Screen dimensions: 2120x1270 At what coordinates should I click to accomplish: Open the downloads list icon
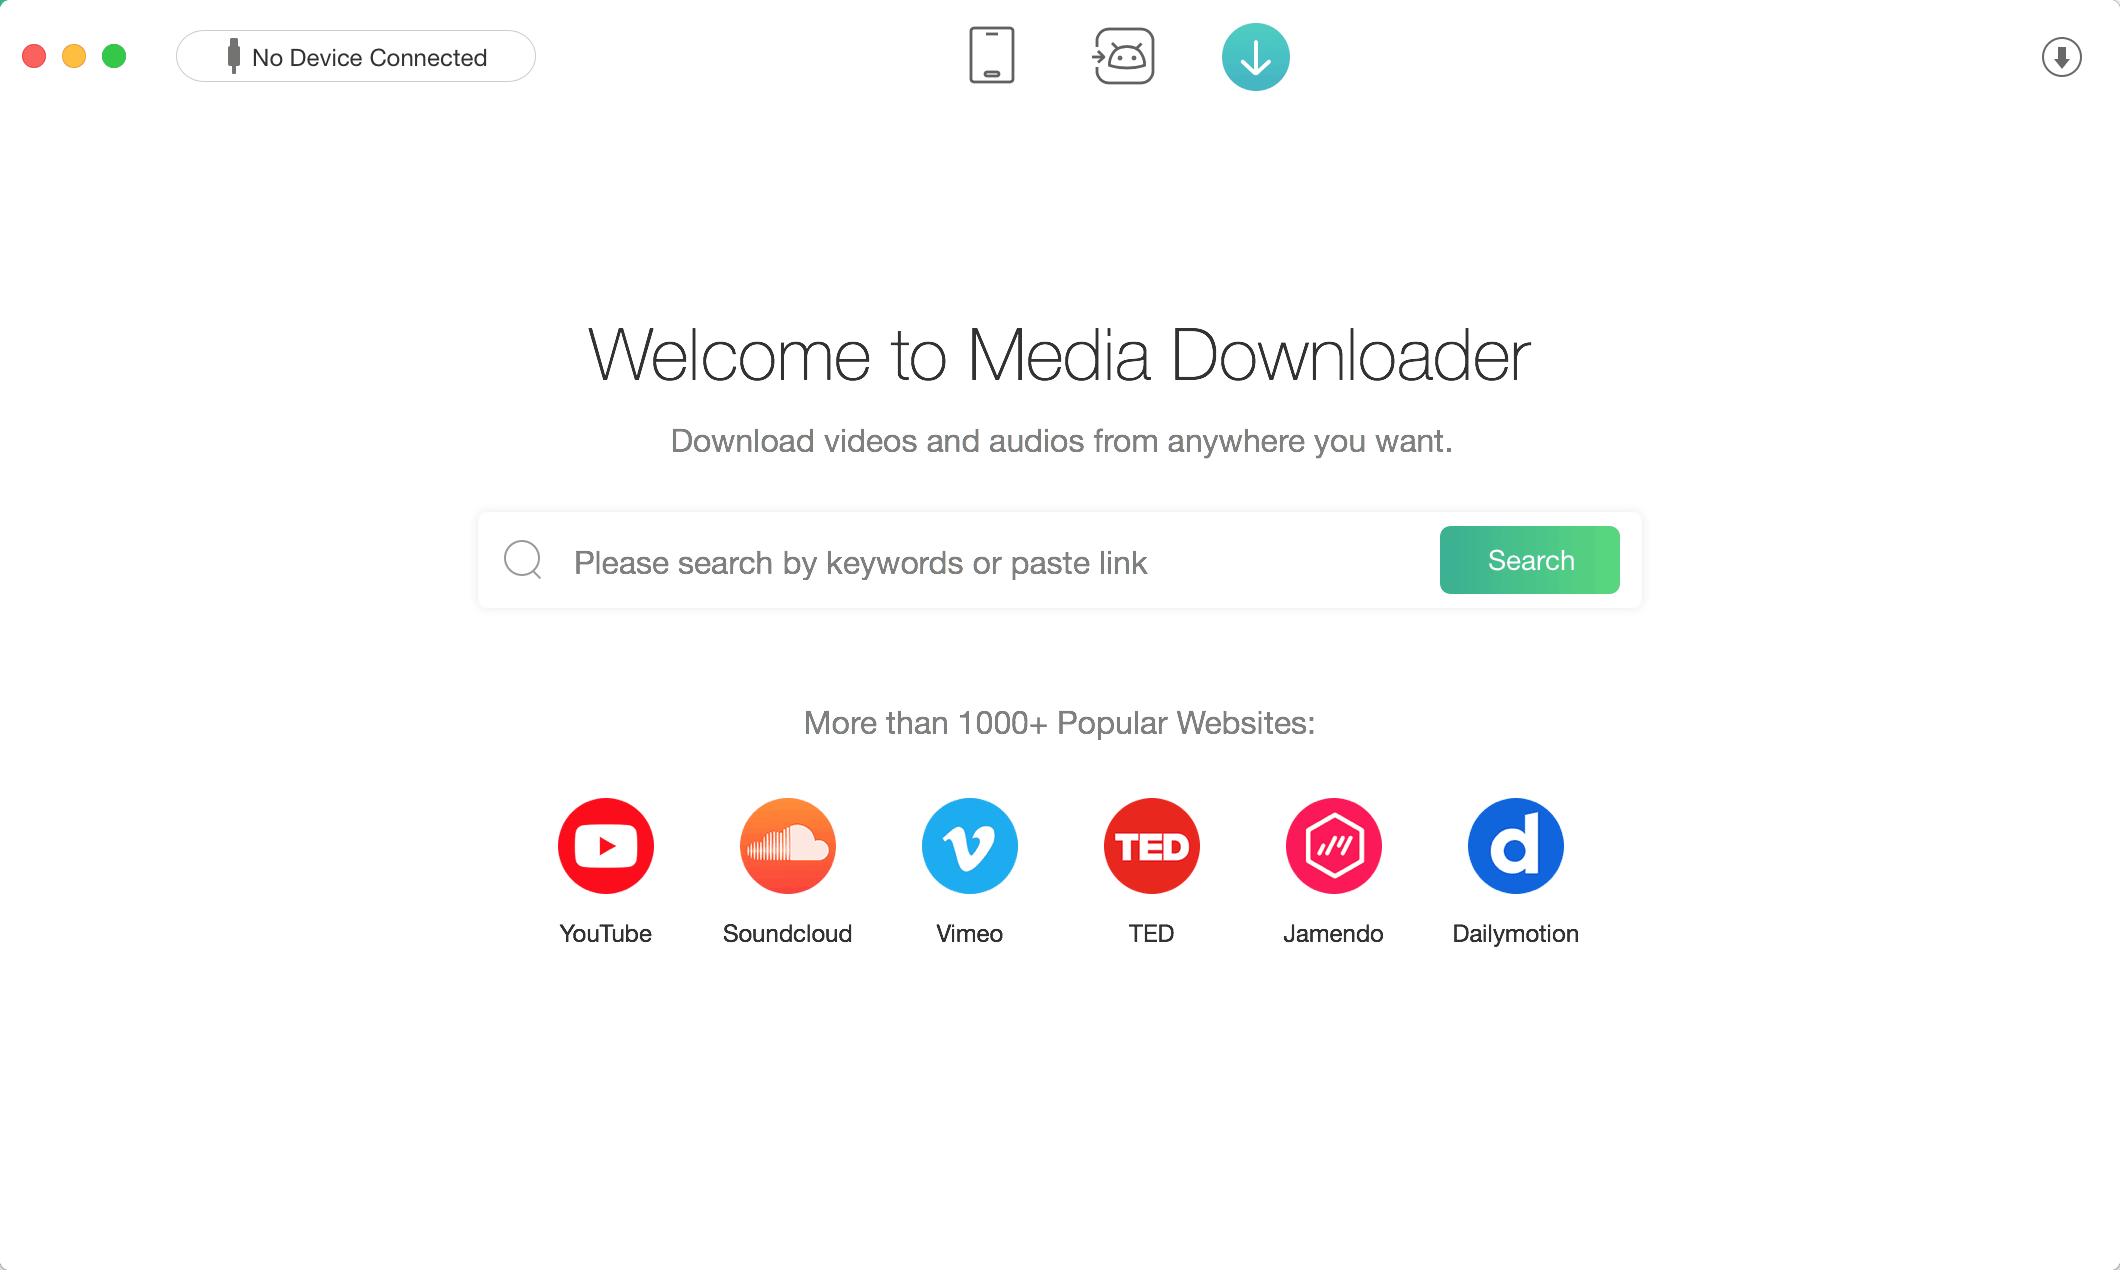tap(2061, 57)
